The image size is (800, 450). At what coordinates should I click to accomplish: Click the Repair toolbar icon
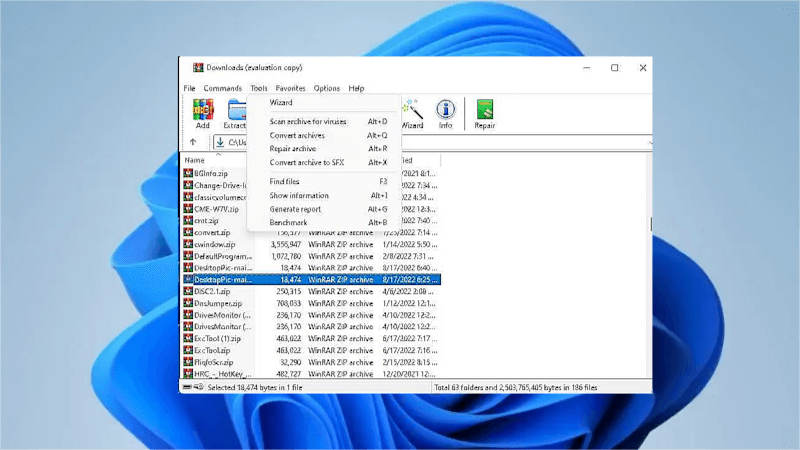(485, 109)
